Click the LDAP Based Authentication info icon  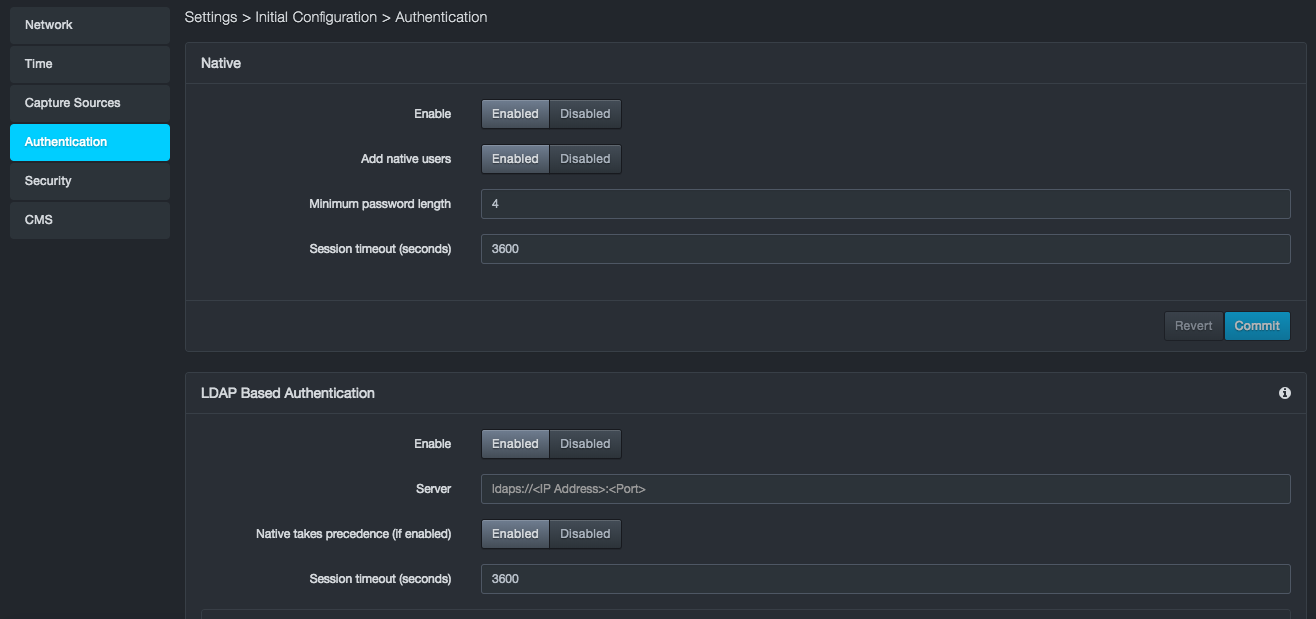1285,393
